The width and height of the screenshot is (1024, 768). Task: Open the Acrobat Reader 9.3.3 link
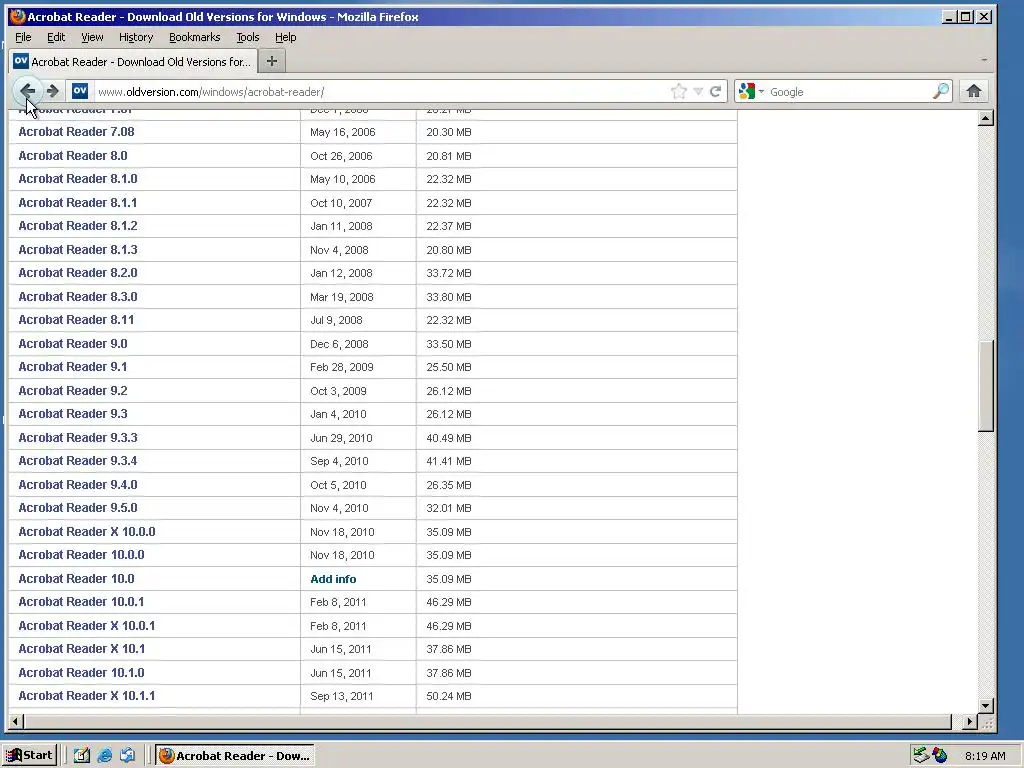78,438
